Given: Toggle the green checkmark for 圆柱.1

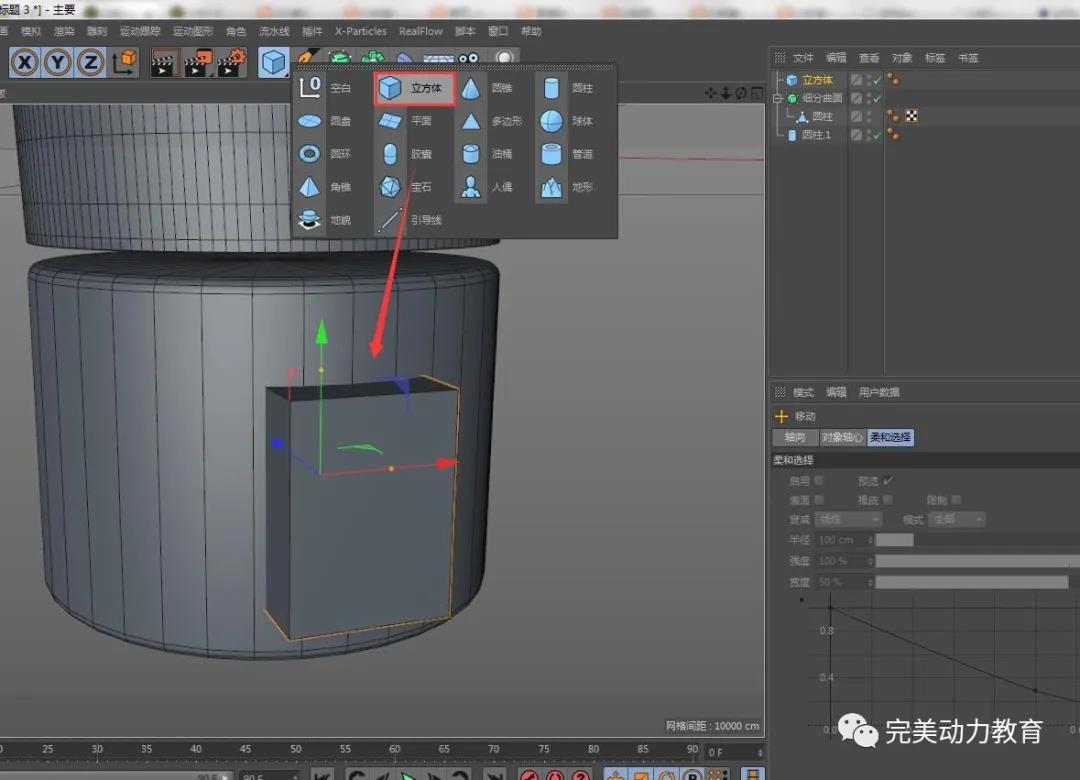Looking at the screenshot, I should [x=877, y=135].
